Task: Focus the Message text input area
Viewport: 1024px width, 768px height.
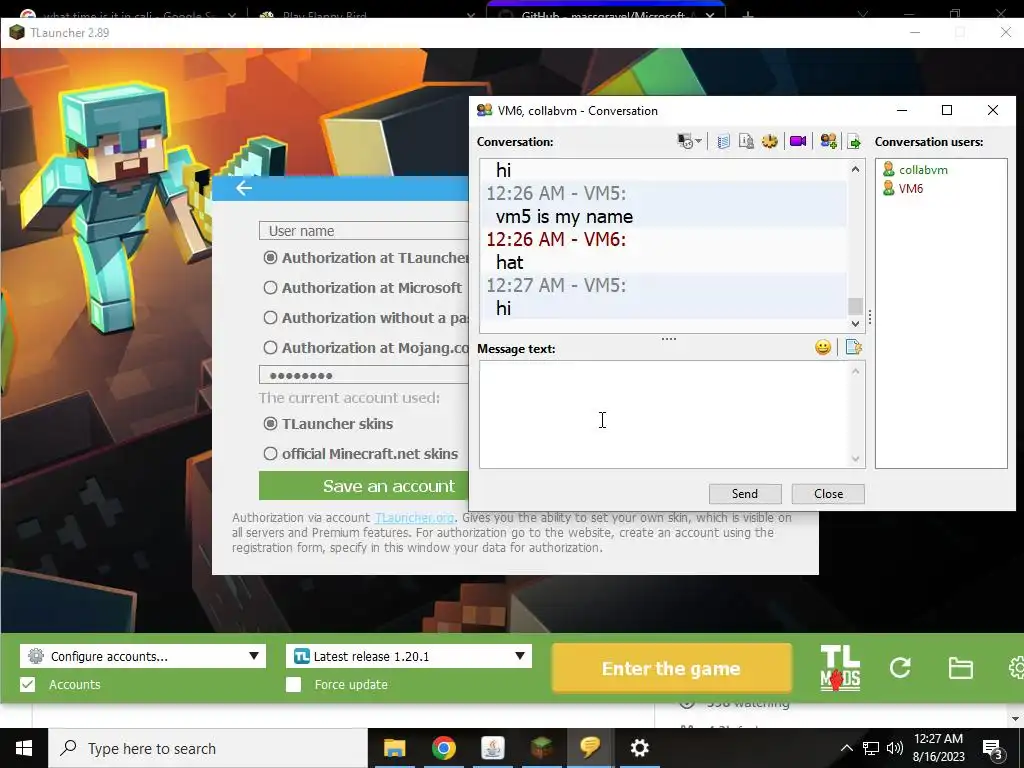Action: [665, 415]
